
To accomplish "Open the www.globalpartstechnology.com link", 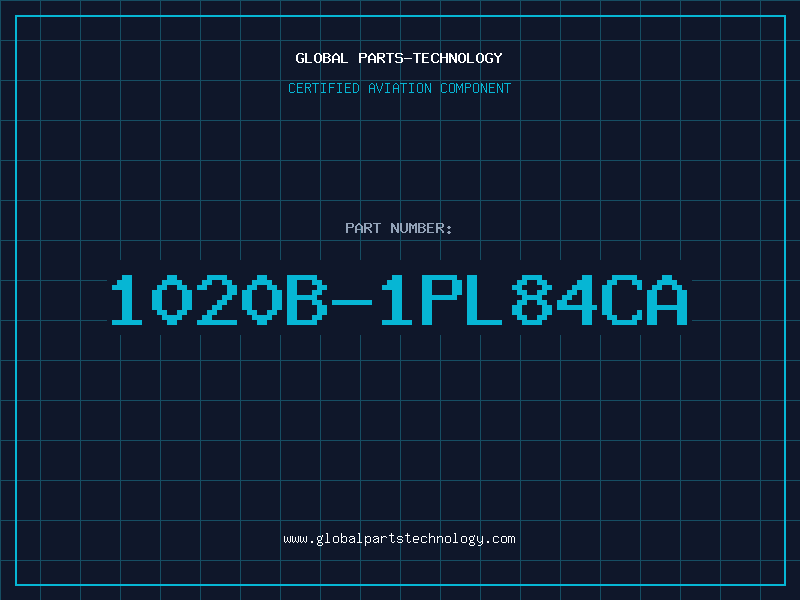I will (x=399, y=539).
